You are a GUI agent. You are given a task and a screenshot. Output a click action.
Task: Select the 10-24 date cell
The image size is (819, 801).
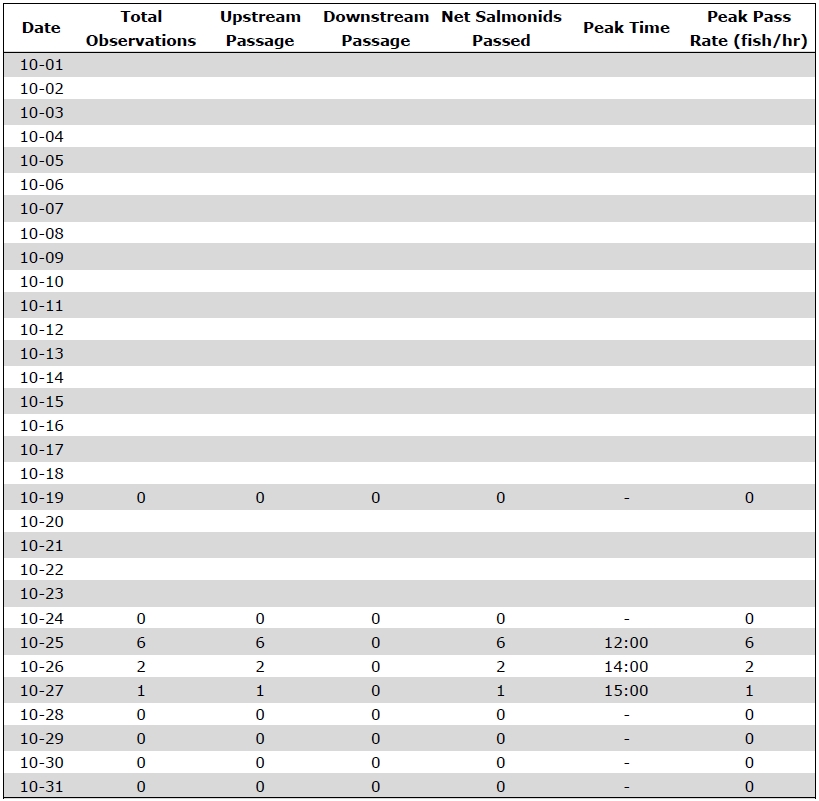tap(42, 619)
